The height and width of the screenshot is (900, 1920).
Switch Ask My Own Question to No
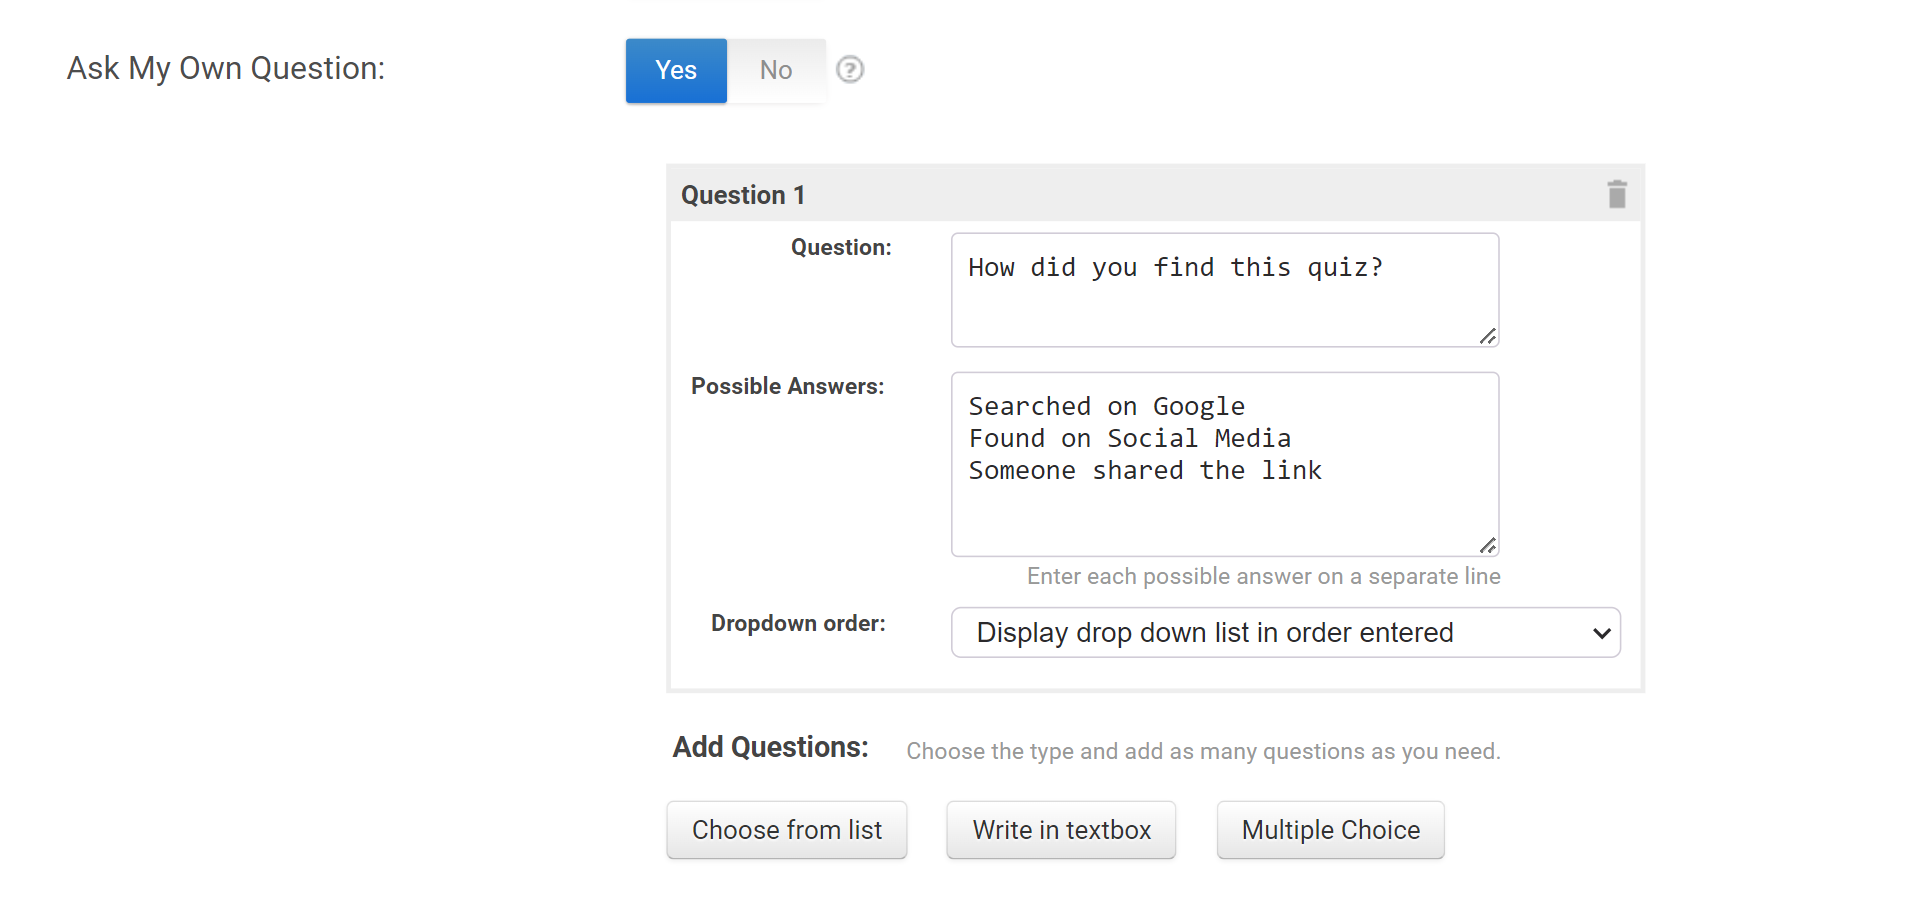(x=775, y=70)
